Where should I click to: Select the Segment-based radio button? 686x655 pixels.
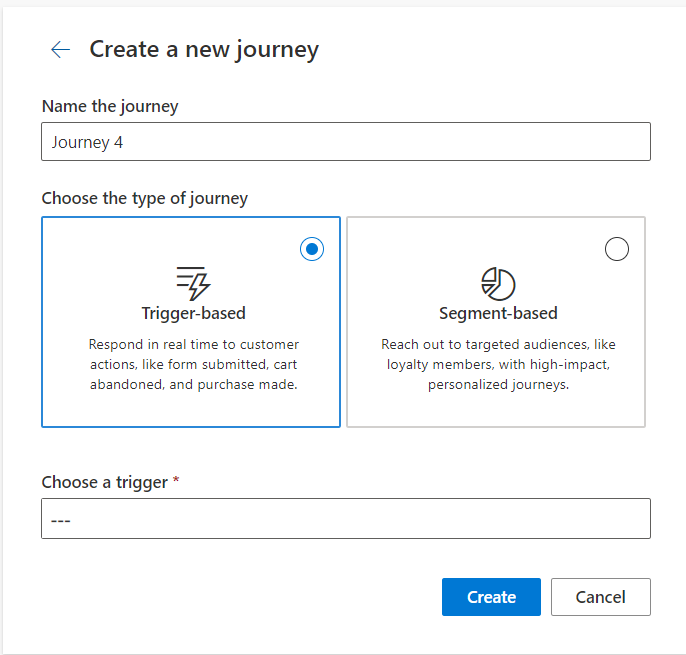617,249
